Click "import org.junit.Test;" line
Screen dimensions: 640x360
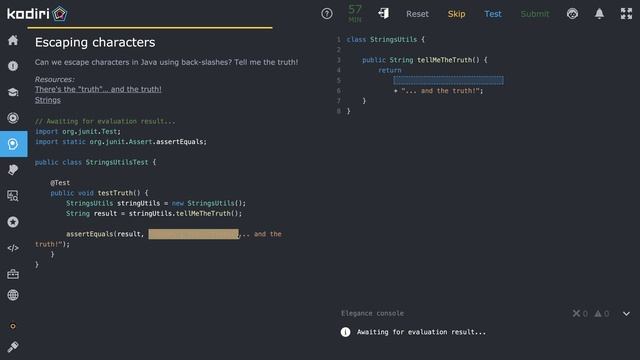pos(78,131)
